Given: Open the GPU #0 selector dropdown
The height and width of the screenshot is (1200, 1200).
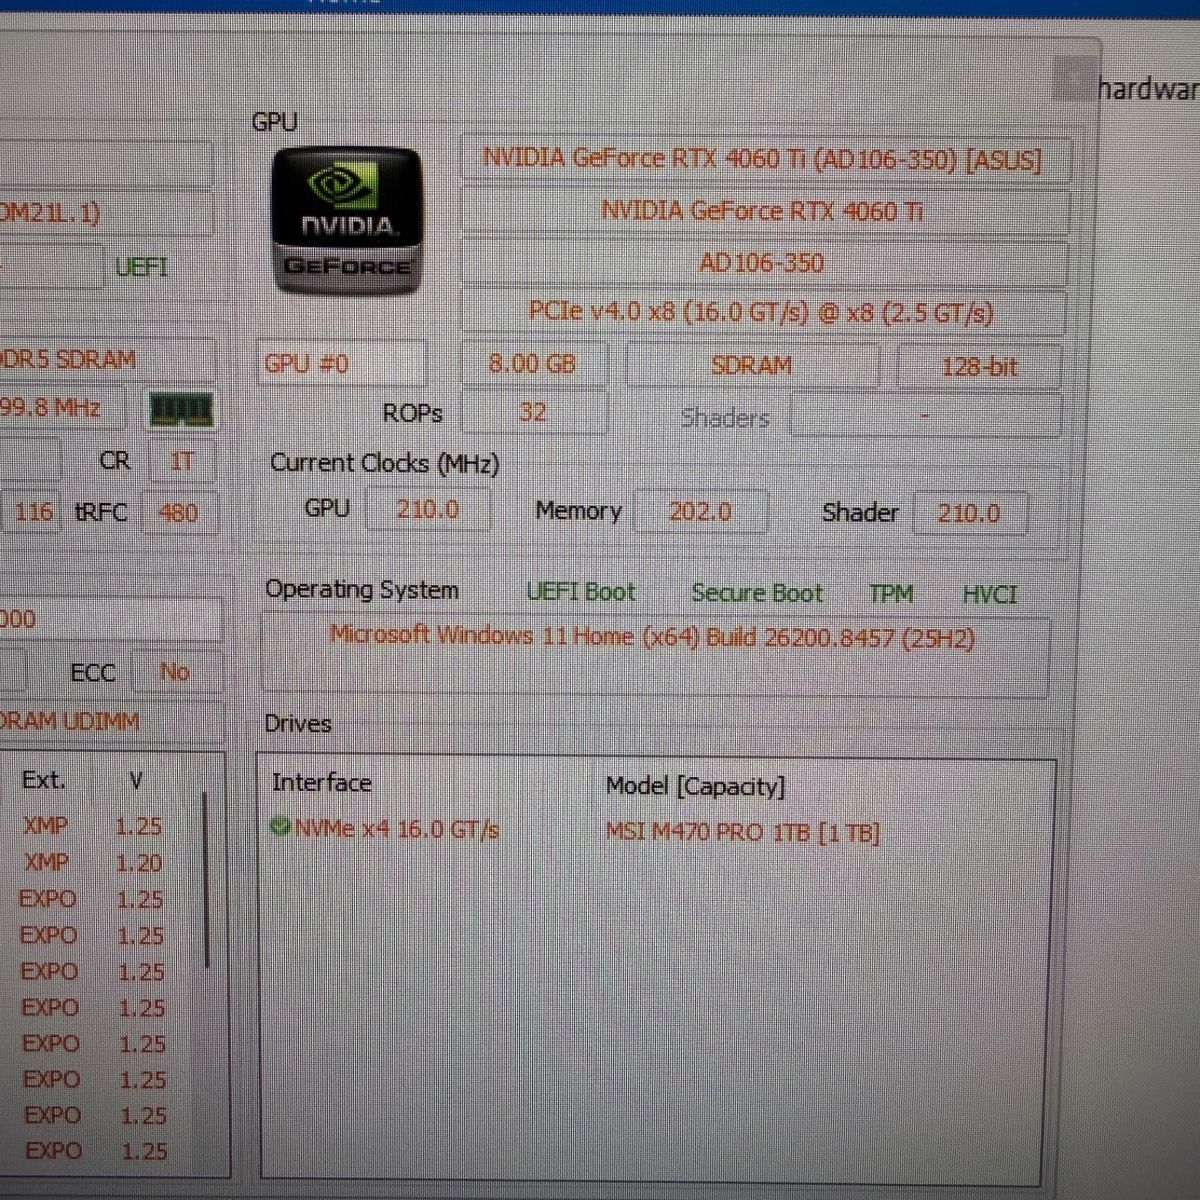Looking at the screenshot, I should coord(343,364).
